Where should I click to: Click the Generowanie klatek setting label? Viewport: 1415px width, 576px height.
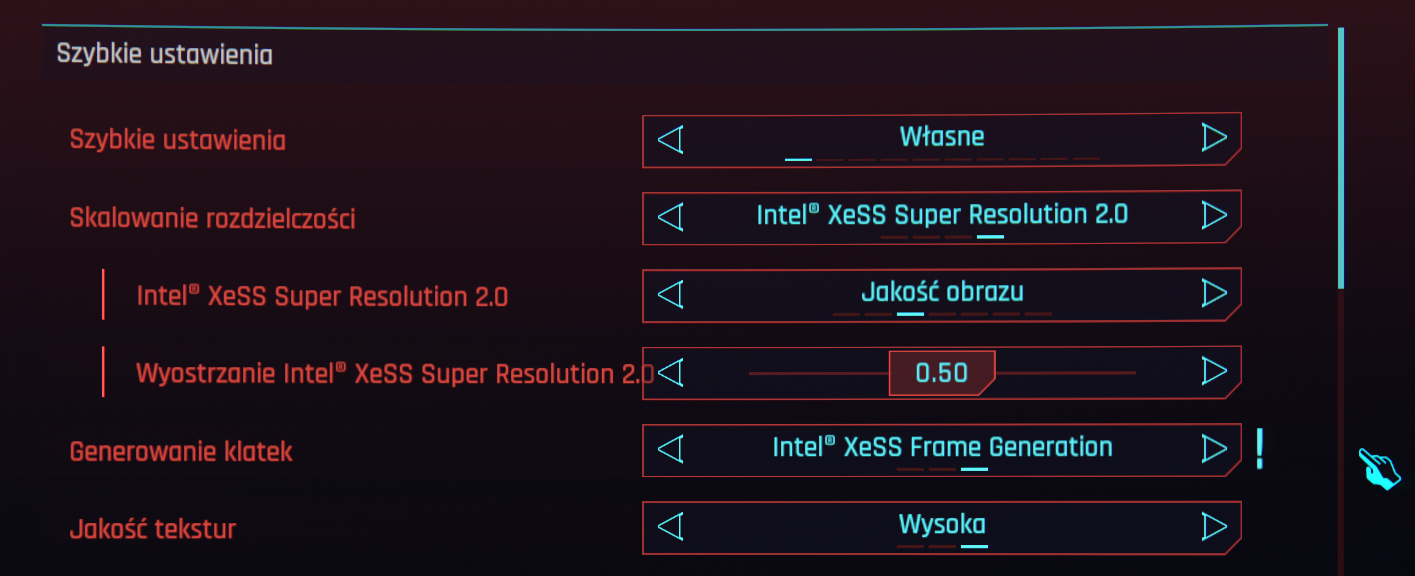(181, 452)
